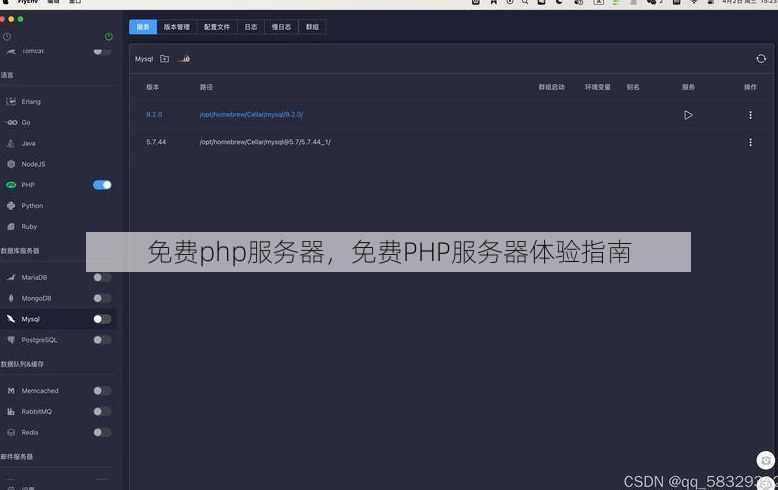Turn off the PHP switch
This screenshot has width=778, height=490.
click(102, 185)
